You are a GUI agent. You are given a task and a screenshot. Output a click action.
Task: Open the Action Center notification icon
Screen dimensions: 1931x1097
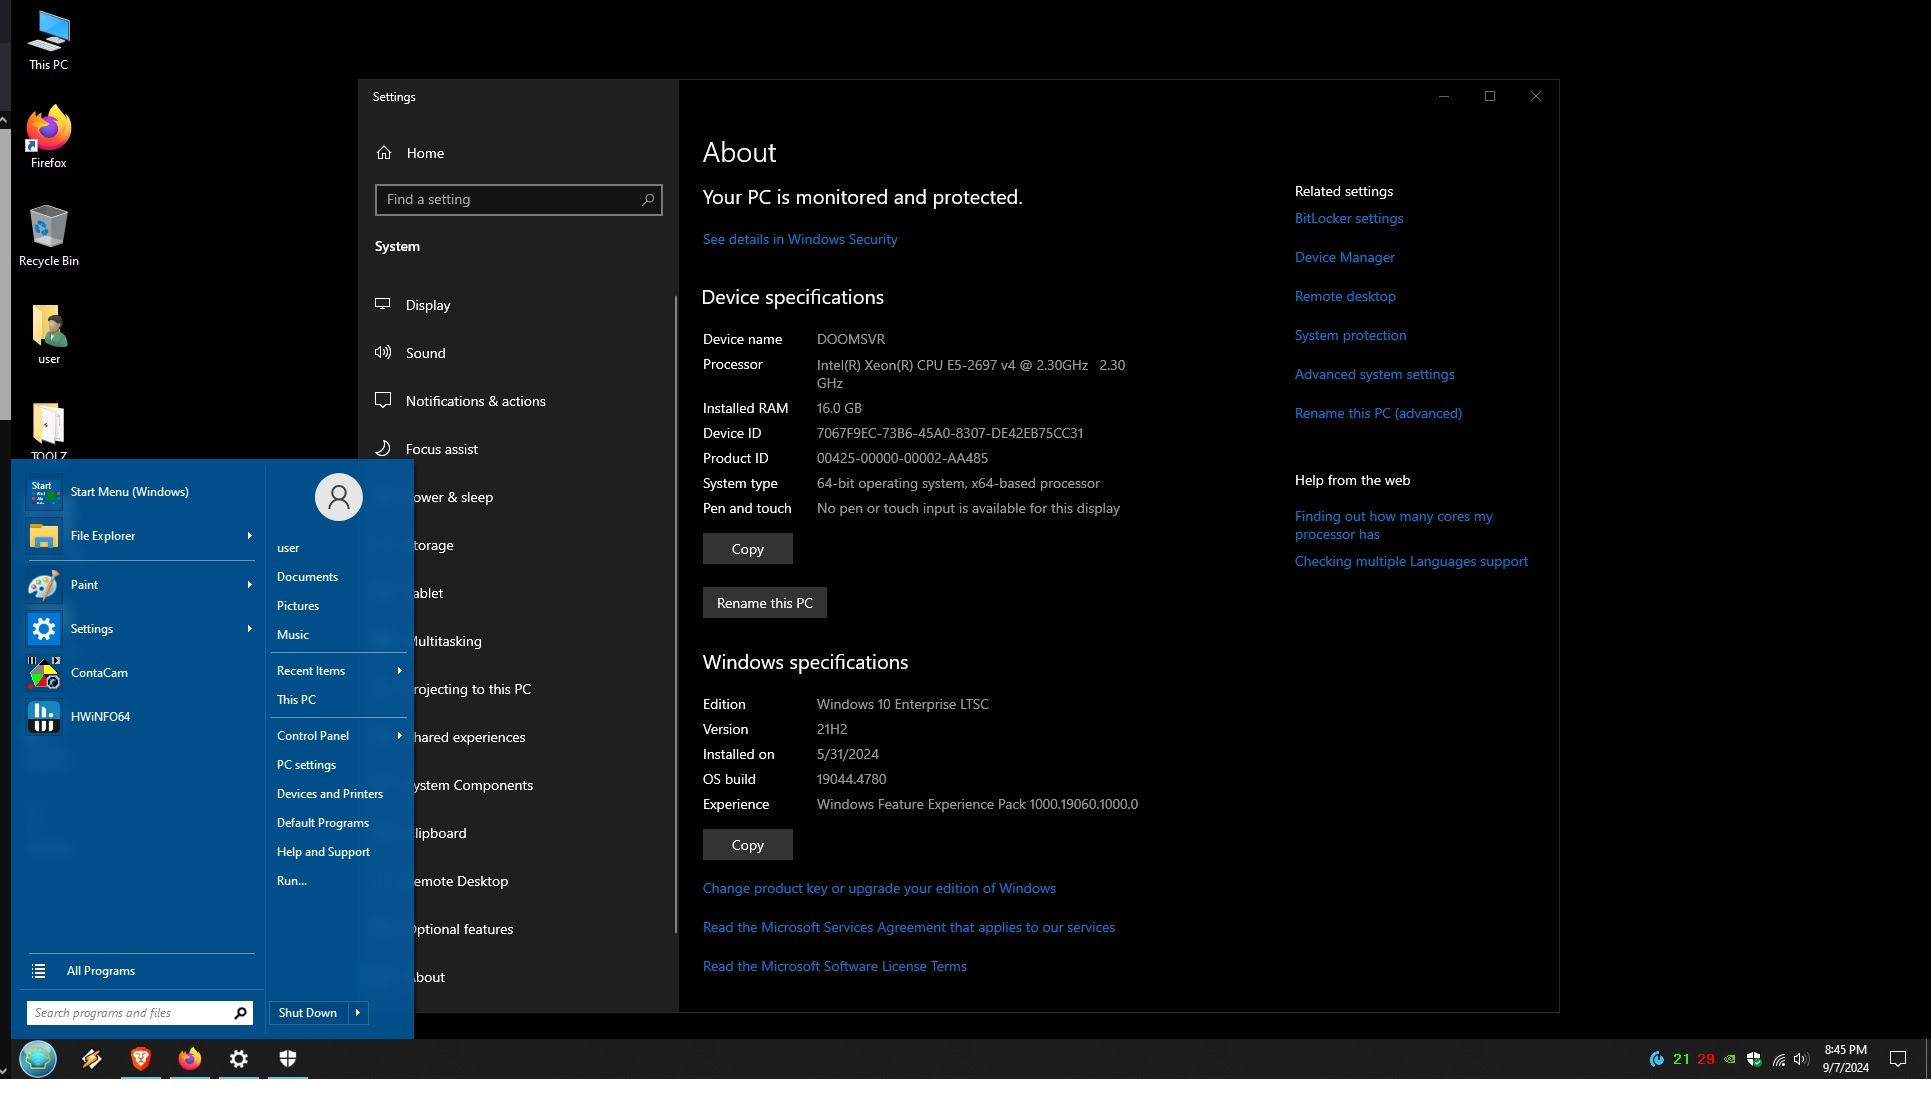pos(1898,1059)
